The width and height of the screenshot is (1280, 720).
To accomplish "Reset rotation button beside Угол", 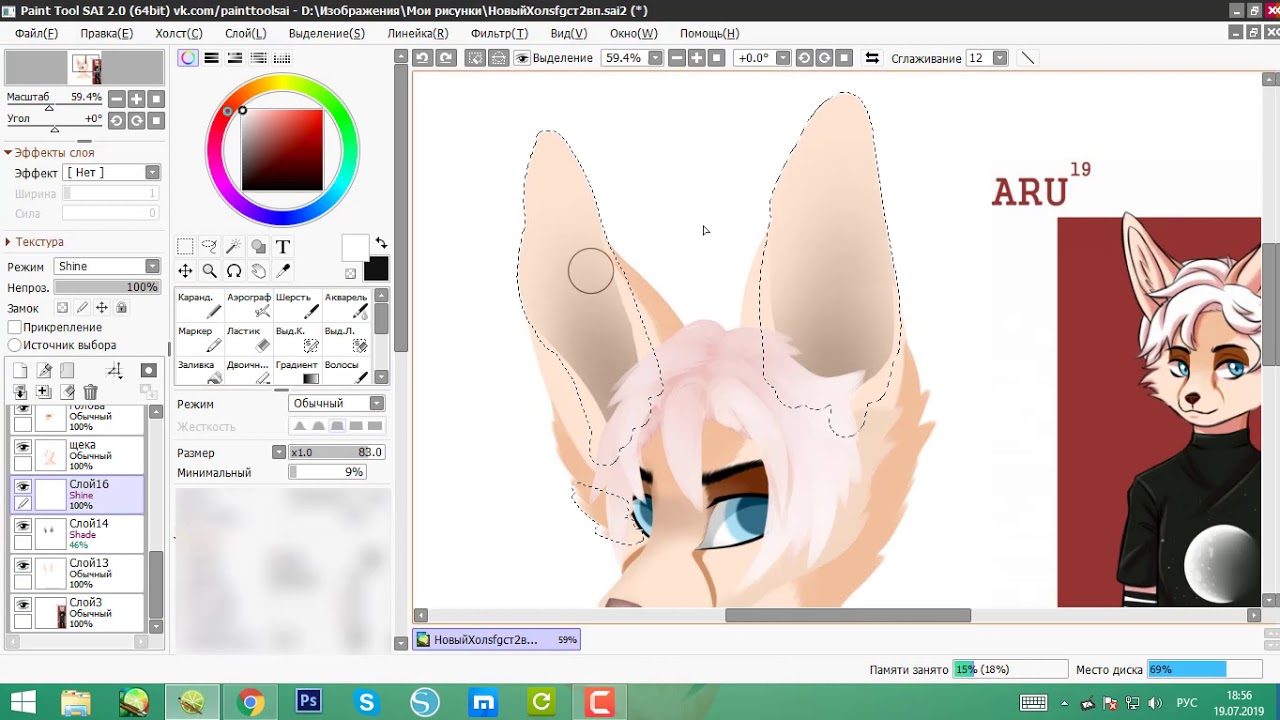I will click(157, 120).
